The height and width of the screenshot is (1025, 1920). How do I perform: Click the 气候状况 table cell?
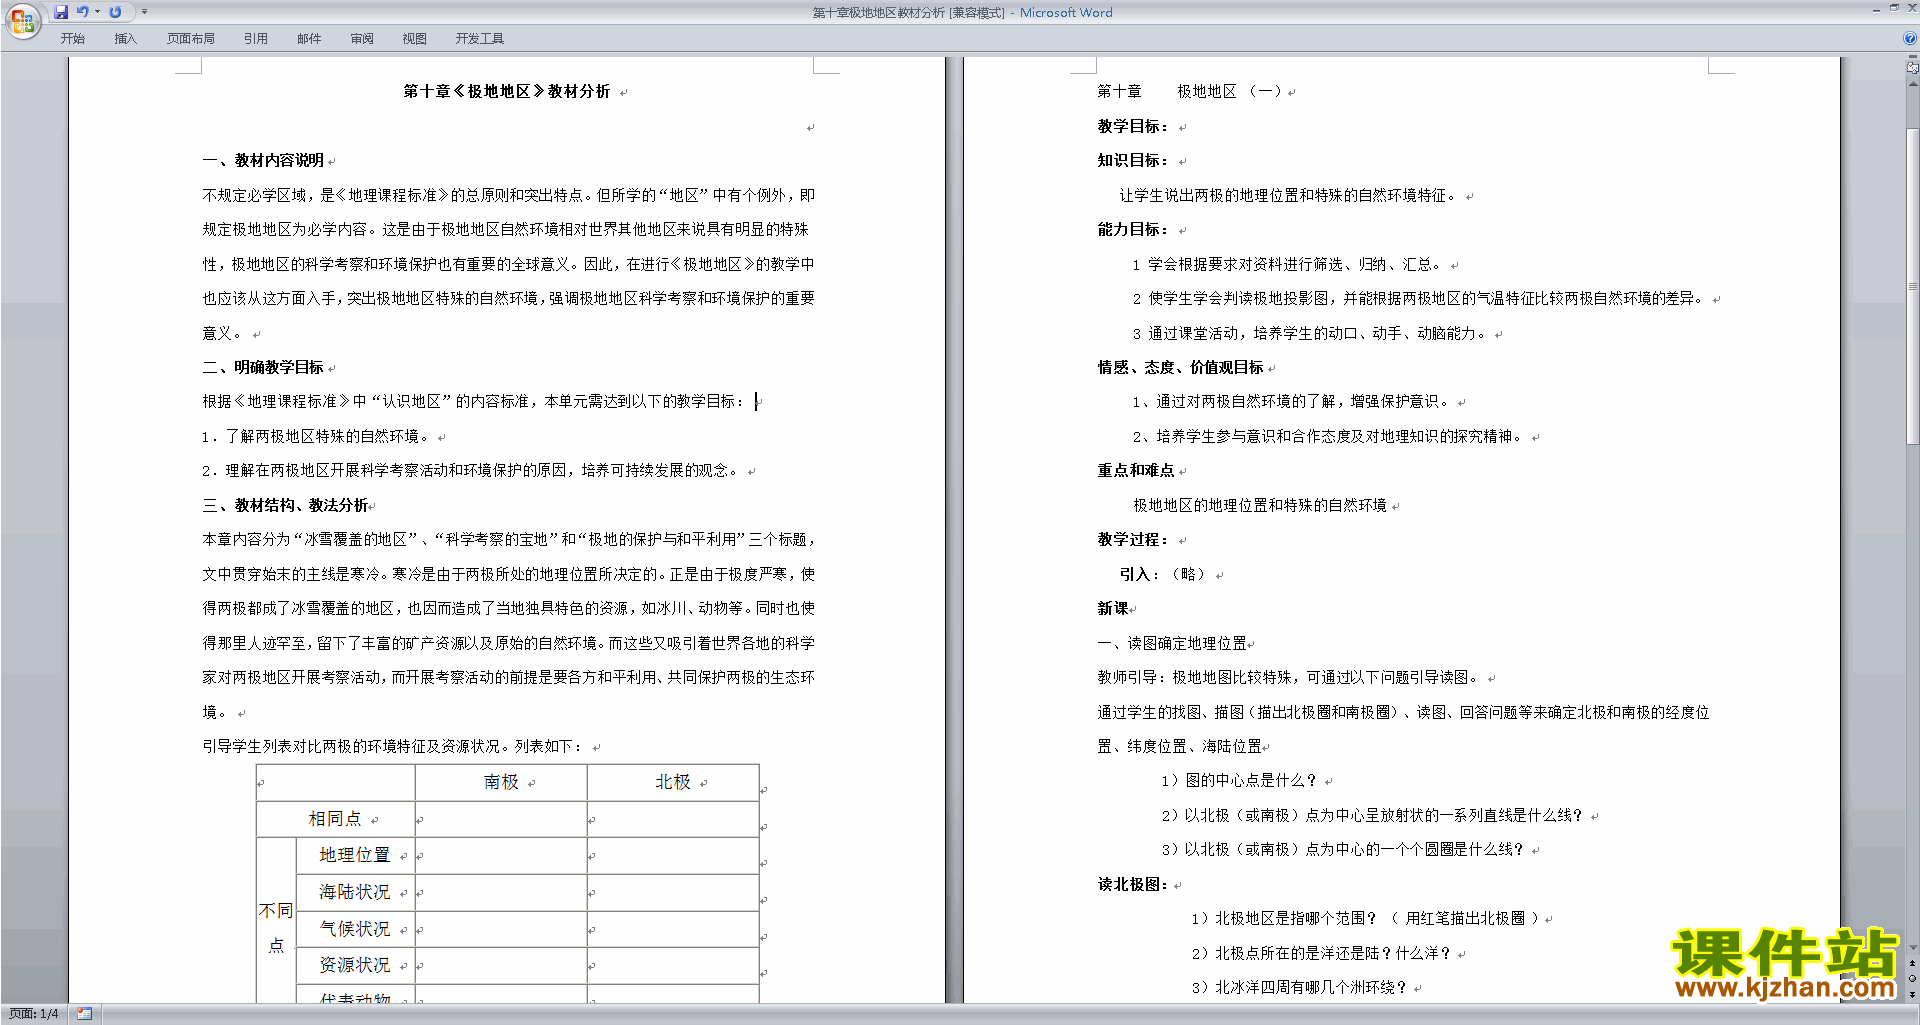(355, 929)
